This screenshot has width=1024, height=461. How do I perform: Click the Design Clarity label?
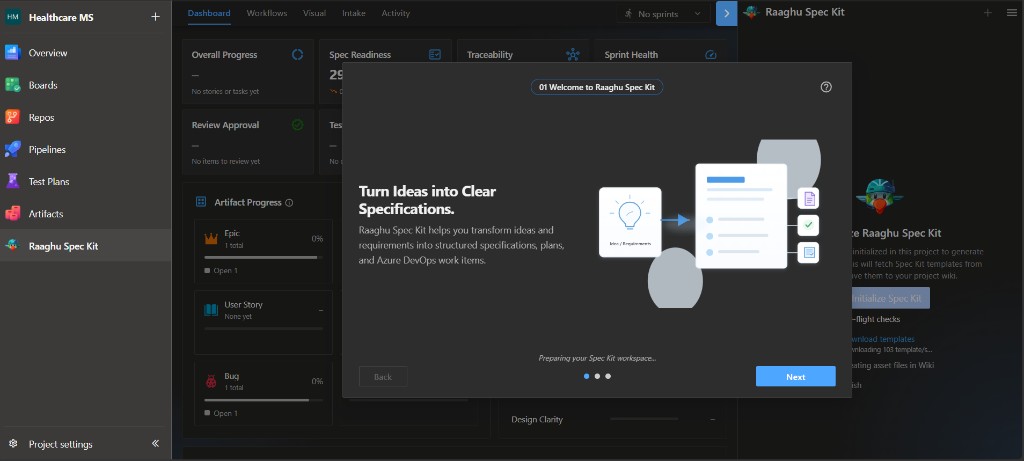point(537,419)
